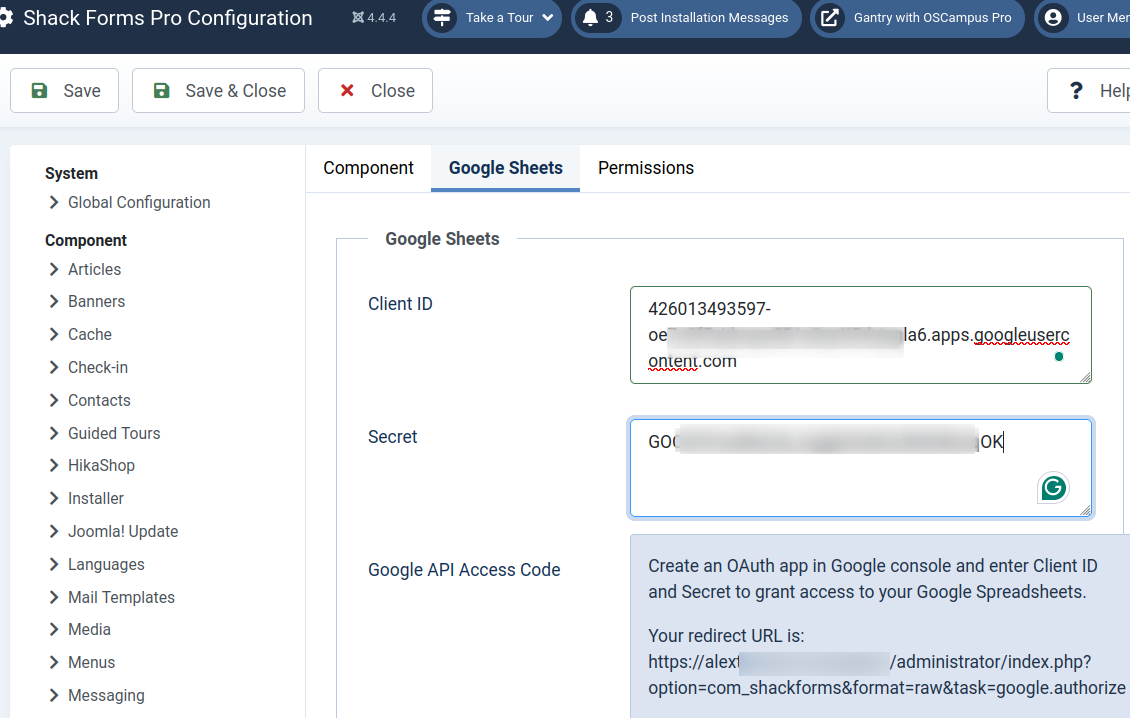This screenshot has width=1130, height=718.
Task: Click Save & Close button
Action: pyautogui.click(x=218, y=91)
